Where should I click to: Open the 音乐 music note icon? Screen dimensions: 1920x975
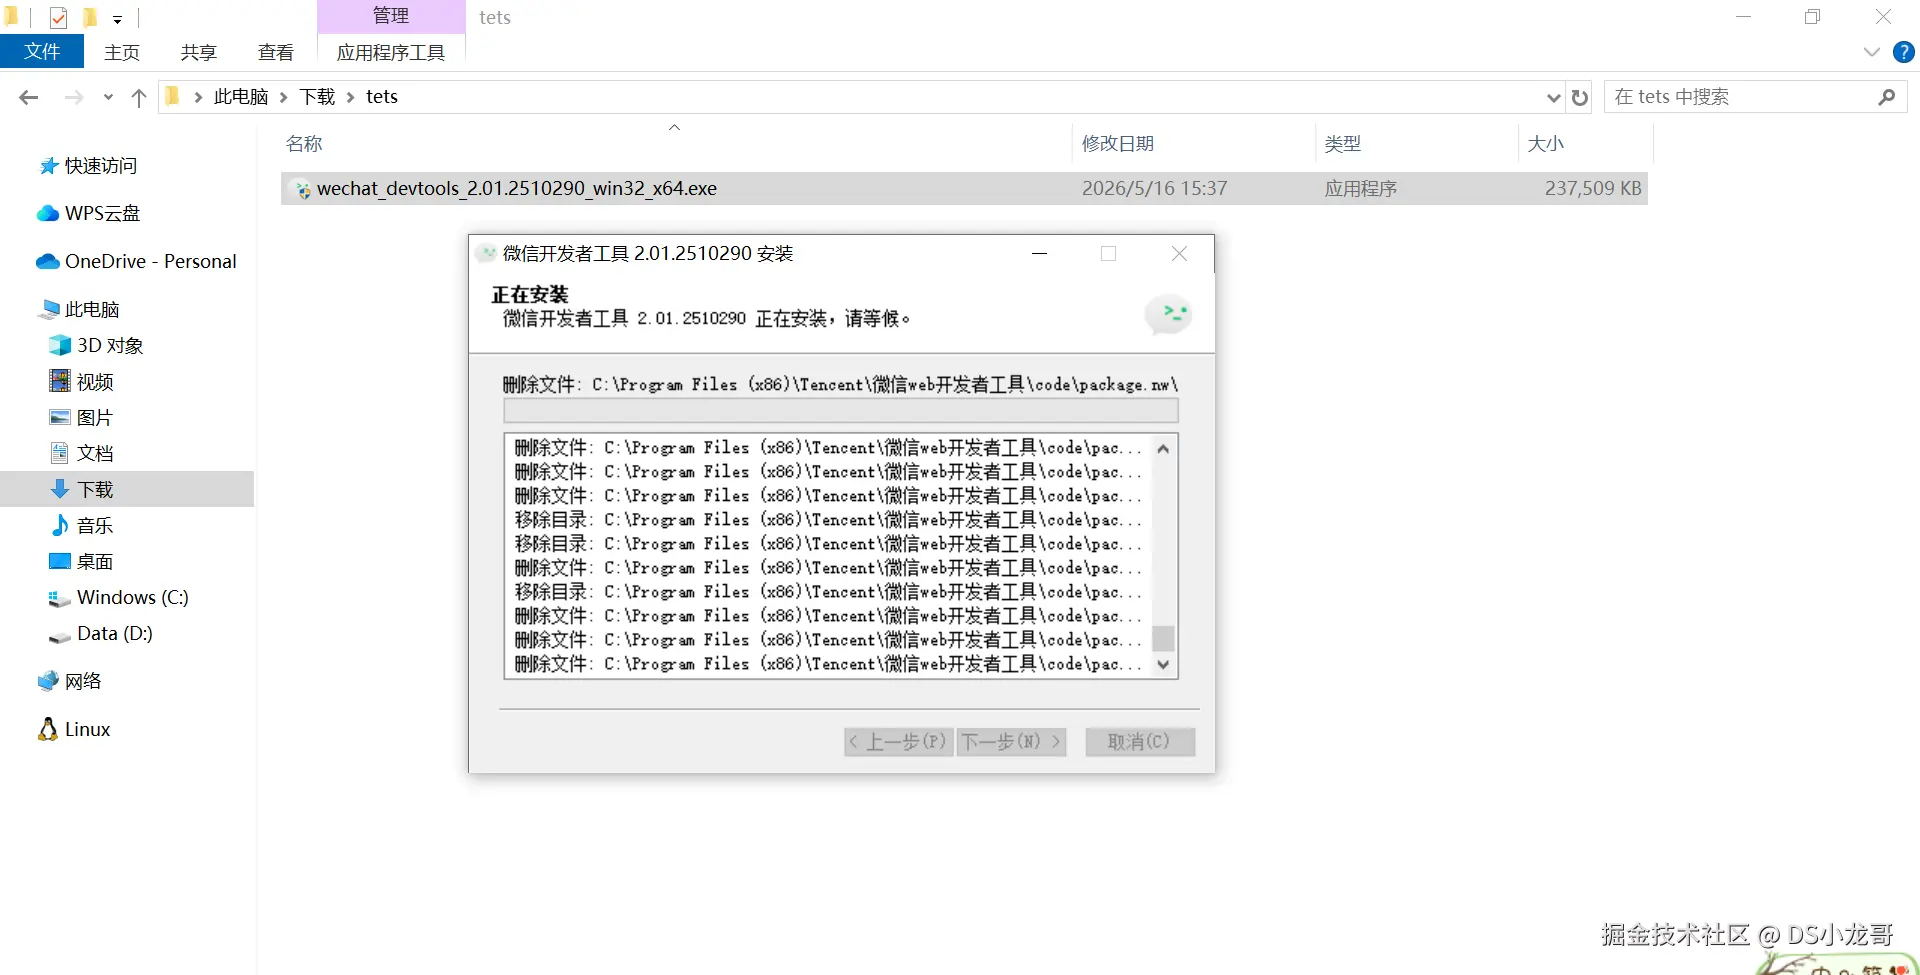pyautogui.click(x=60, y=526)
